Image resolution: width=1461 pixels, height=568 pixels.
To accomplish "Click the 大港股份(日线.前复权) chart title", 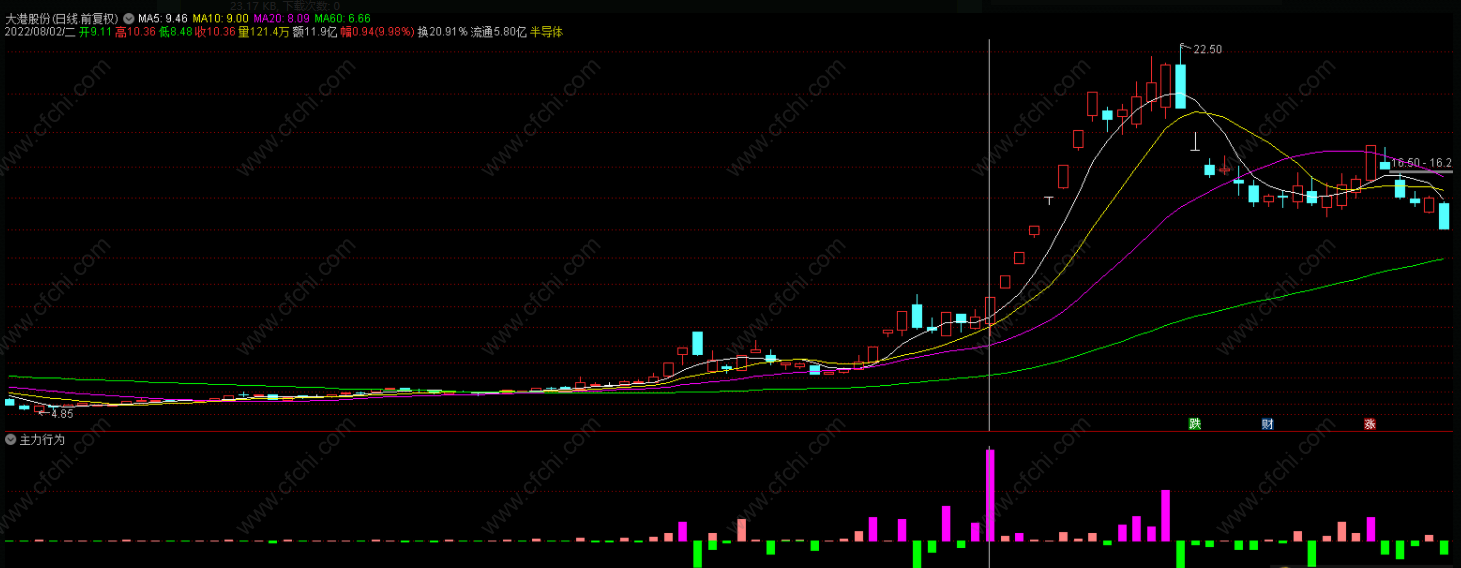I will [x=62, y=19].
